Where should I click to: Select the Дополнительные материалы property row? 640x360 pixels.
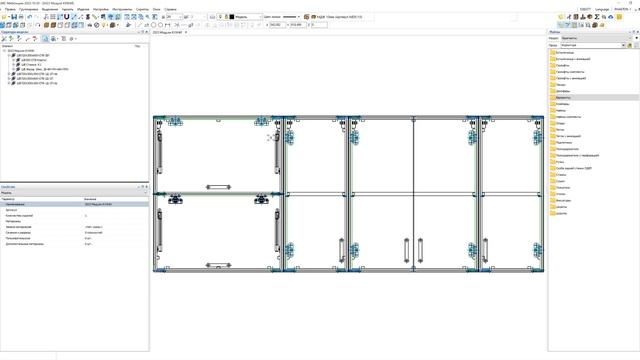[74, 244]
